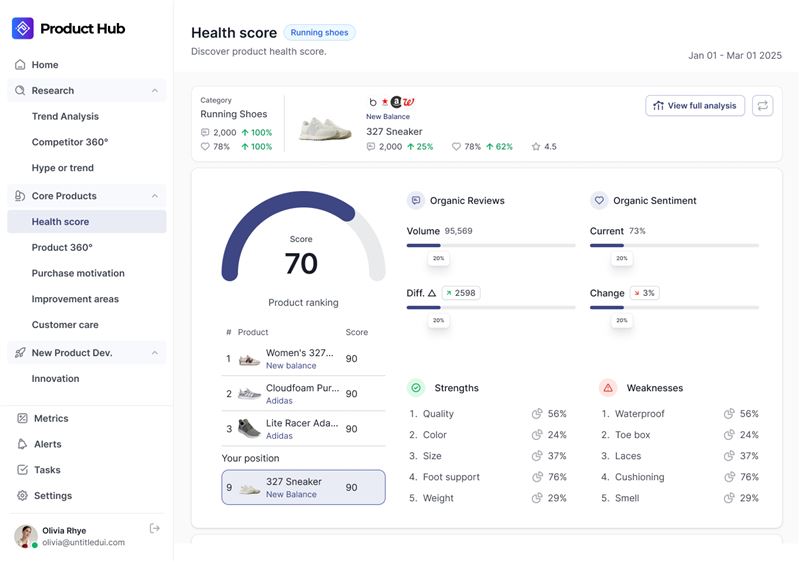Click View full analysis button

click(695, 106)
